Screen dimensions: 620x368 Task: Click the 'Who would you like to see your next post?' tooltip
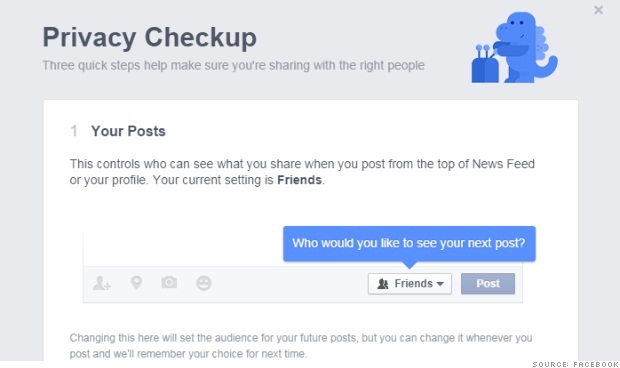pos(409,243)
